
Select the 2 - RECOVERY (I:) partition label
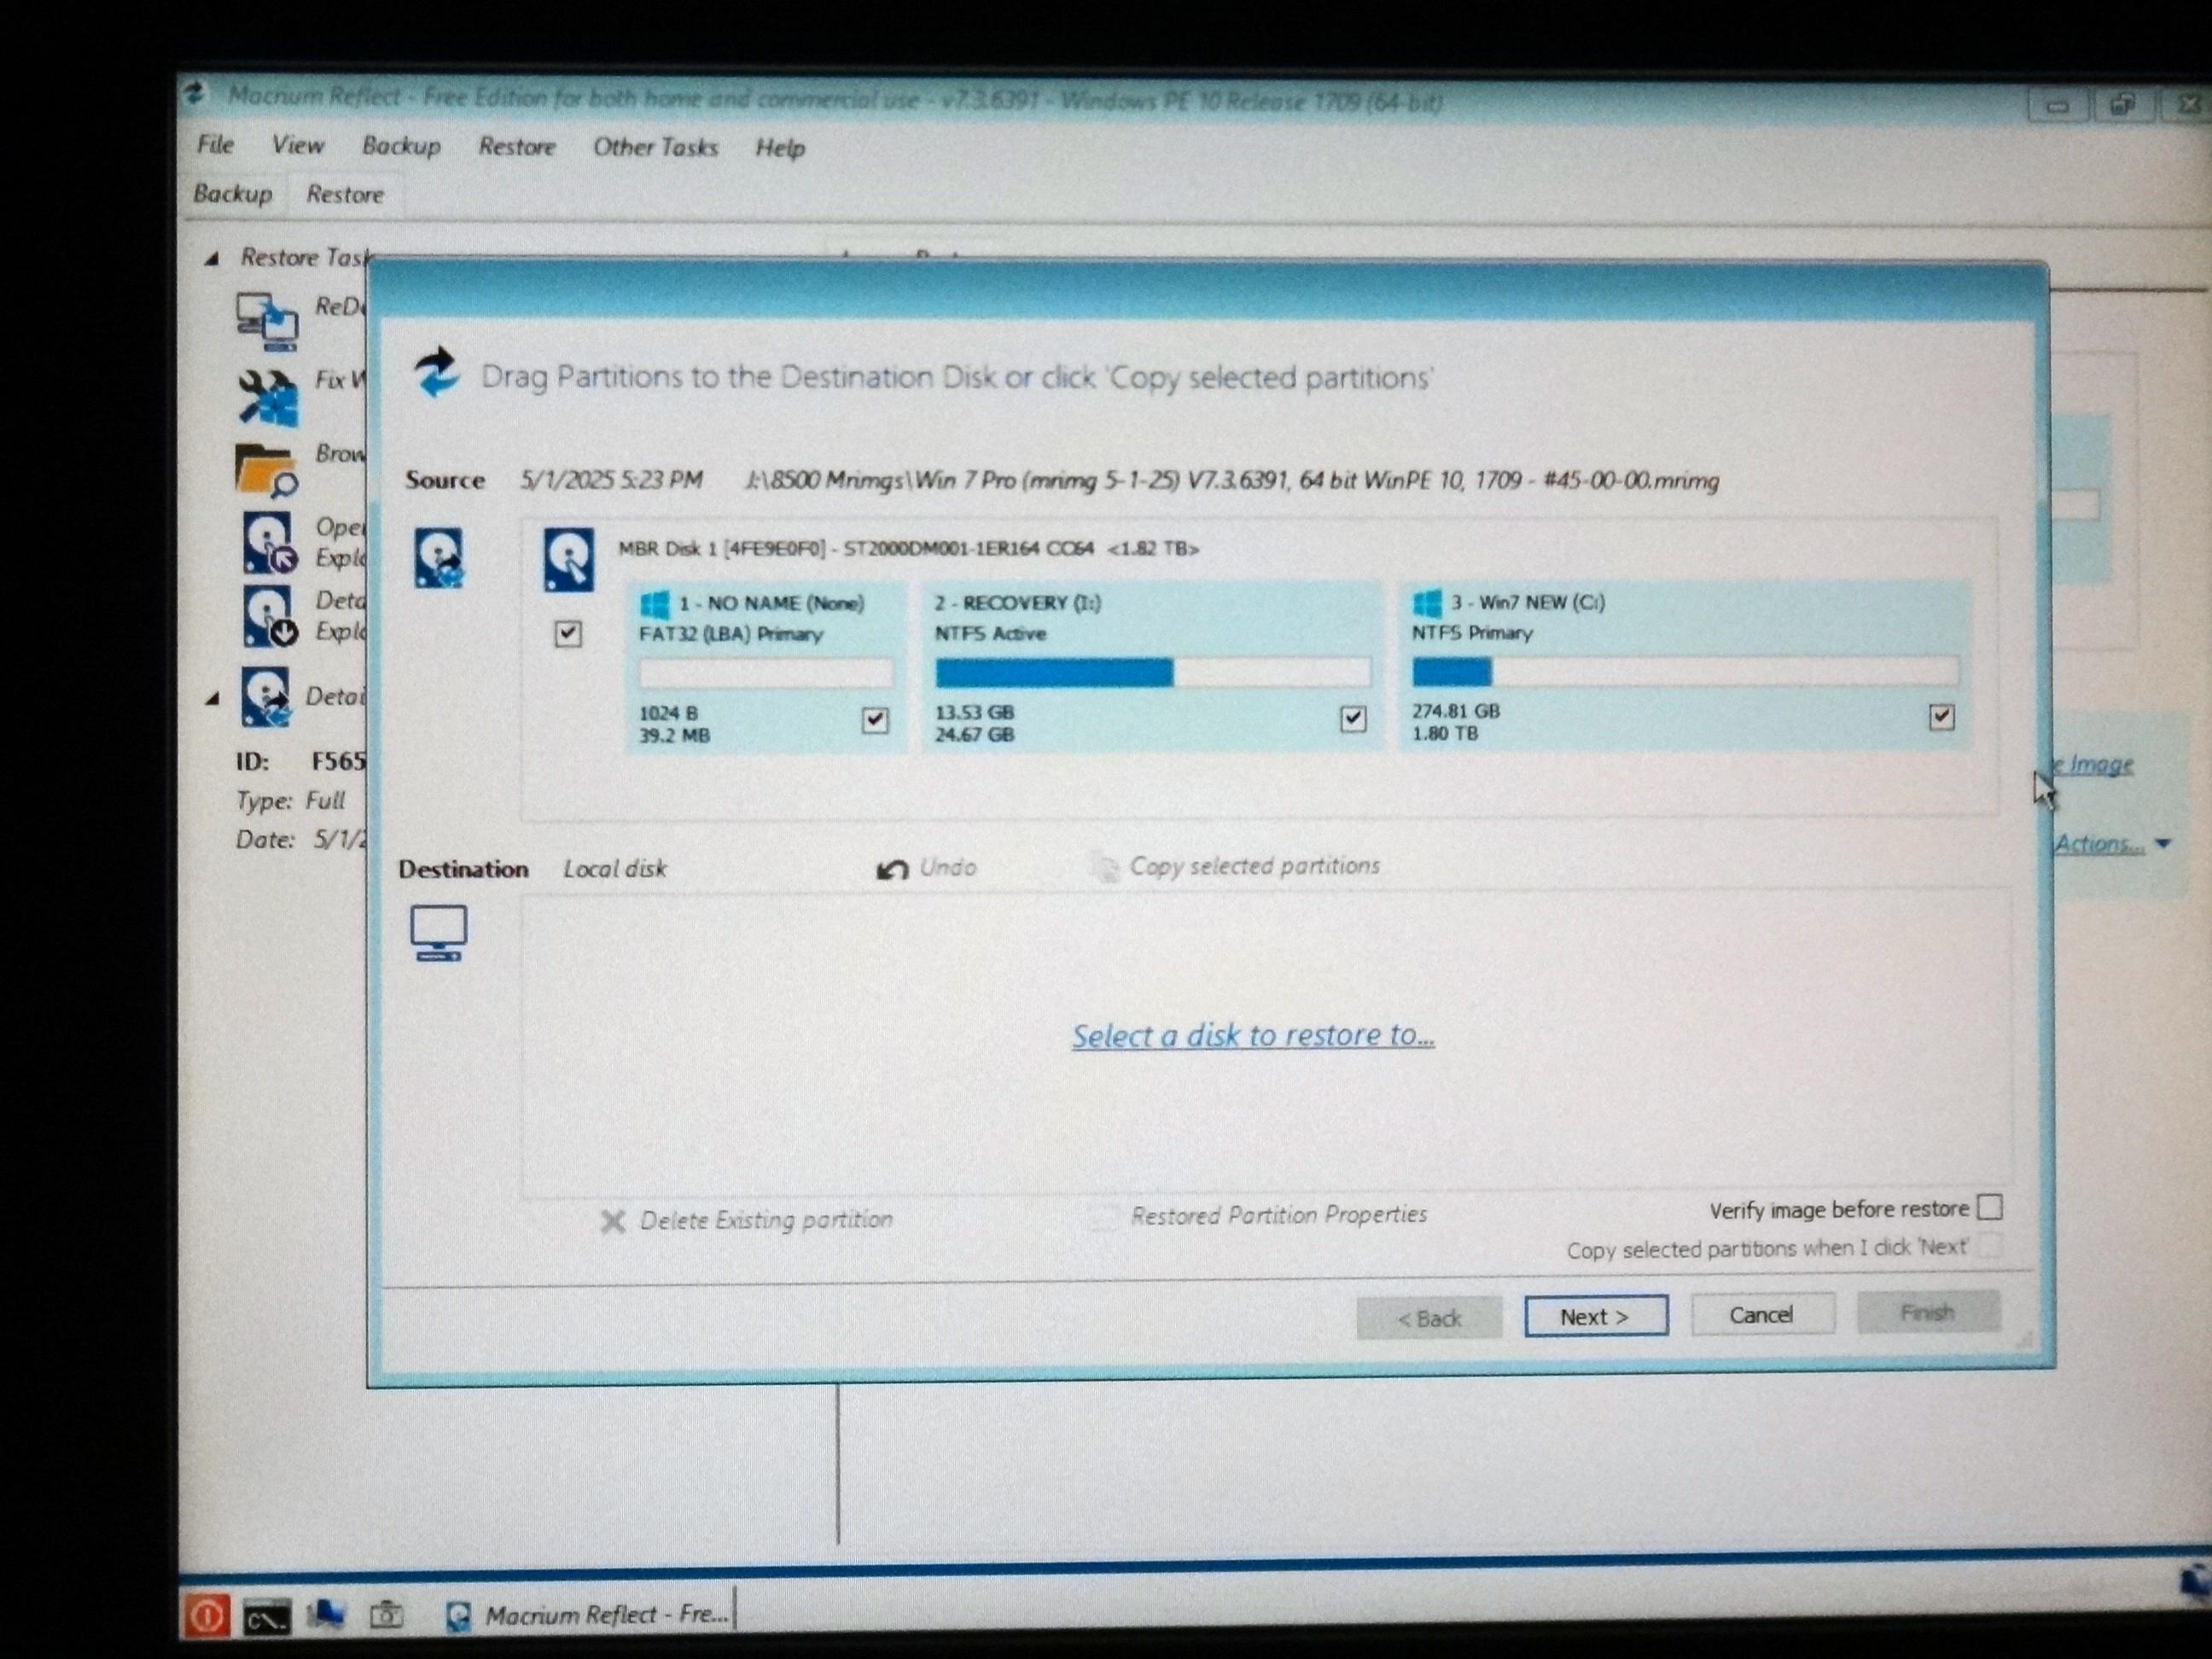pos(1018,603)
